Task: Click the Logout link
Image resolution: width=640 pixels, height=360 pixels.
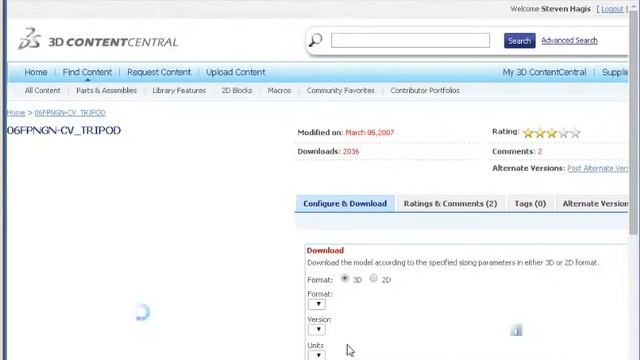Action: 612,9
